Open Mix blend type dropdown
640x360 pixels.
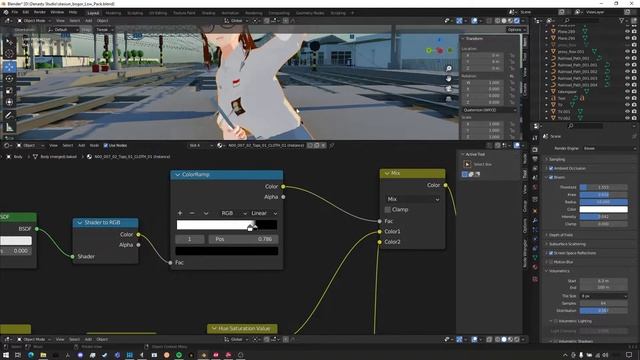(x=413, y=199)
